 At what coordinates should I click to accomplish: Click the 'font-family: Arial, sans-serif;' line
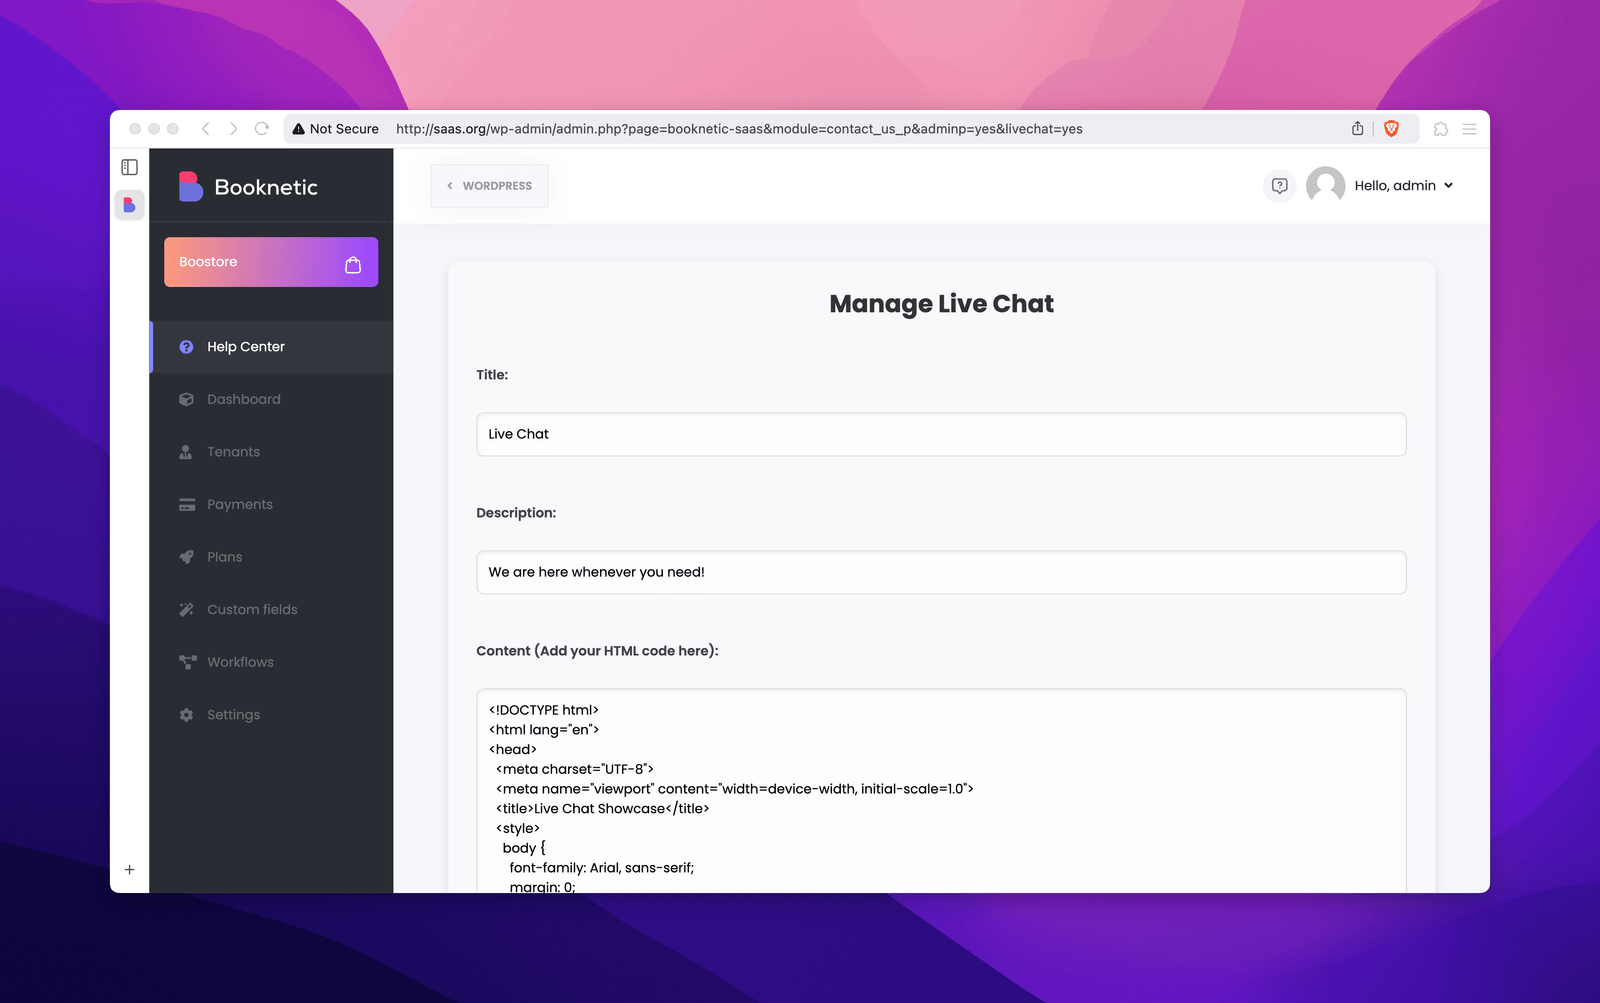601,868
